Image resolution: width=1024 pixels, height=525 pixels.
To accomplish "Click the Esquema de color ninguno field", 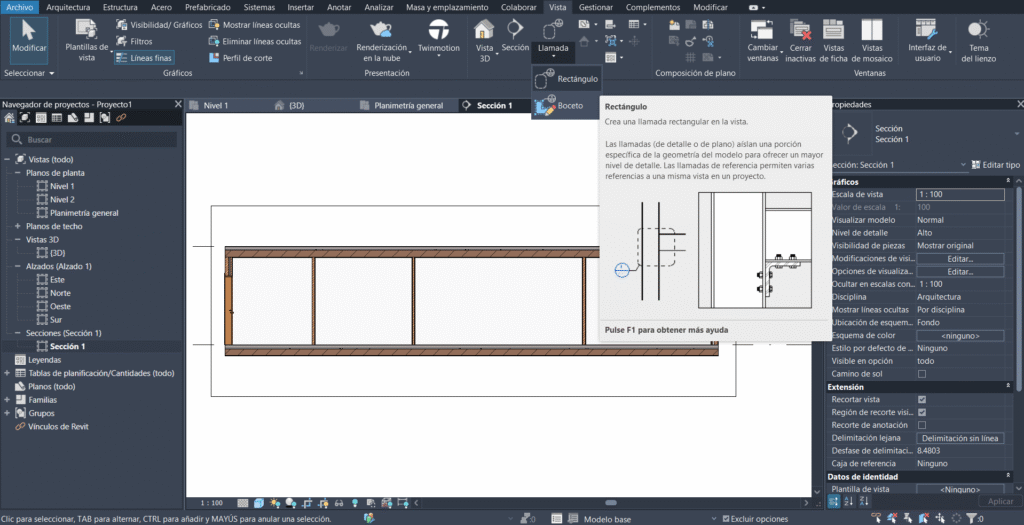I will coord(960,335).
